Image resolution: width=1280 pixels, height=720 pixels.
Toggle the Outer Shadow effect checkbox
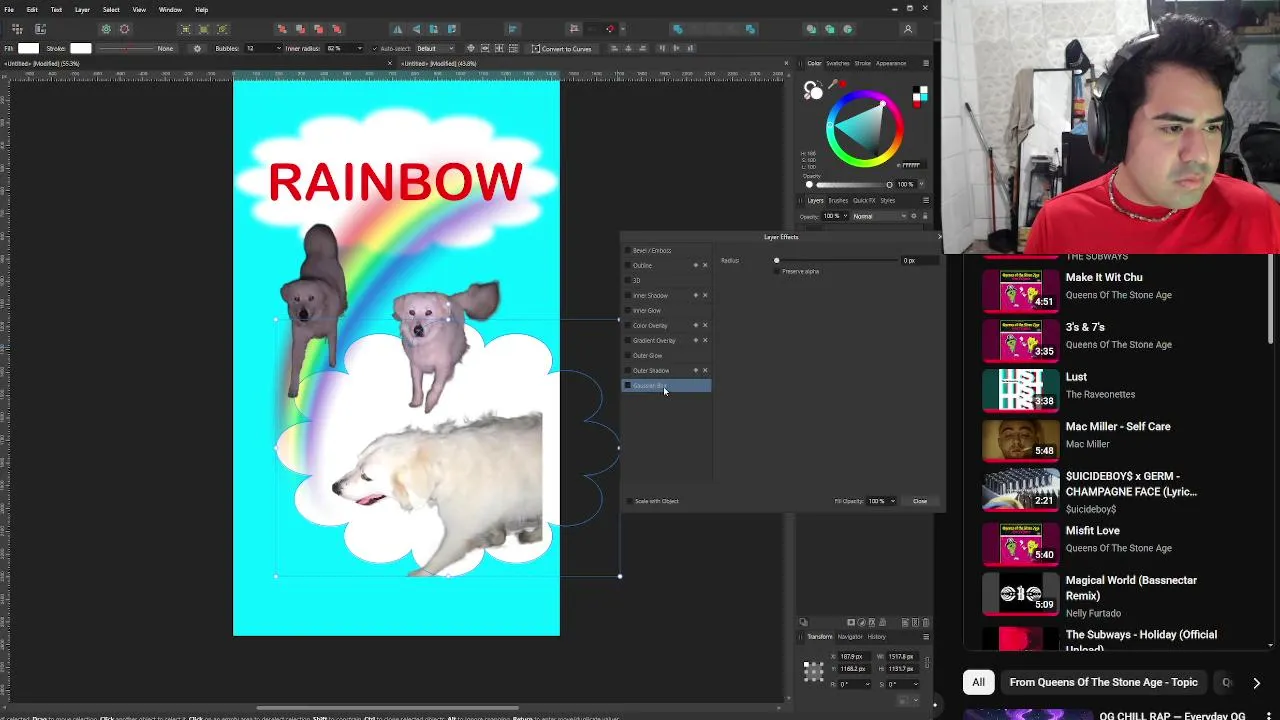[628, 370]
